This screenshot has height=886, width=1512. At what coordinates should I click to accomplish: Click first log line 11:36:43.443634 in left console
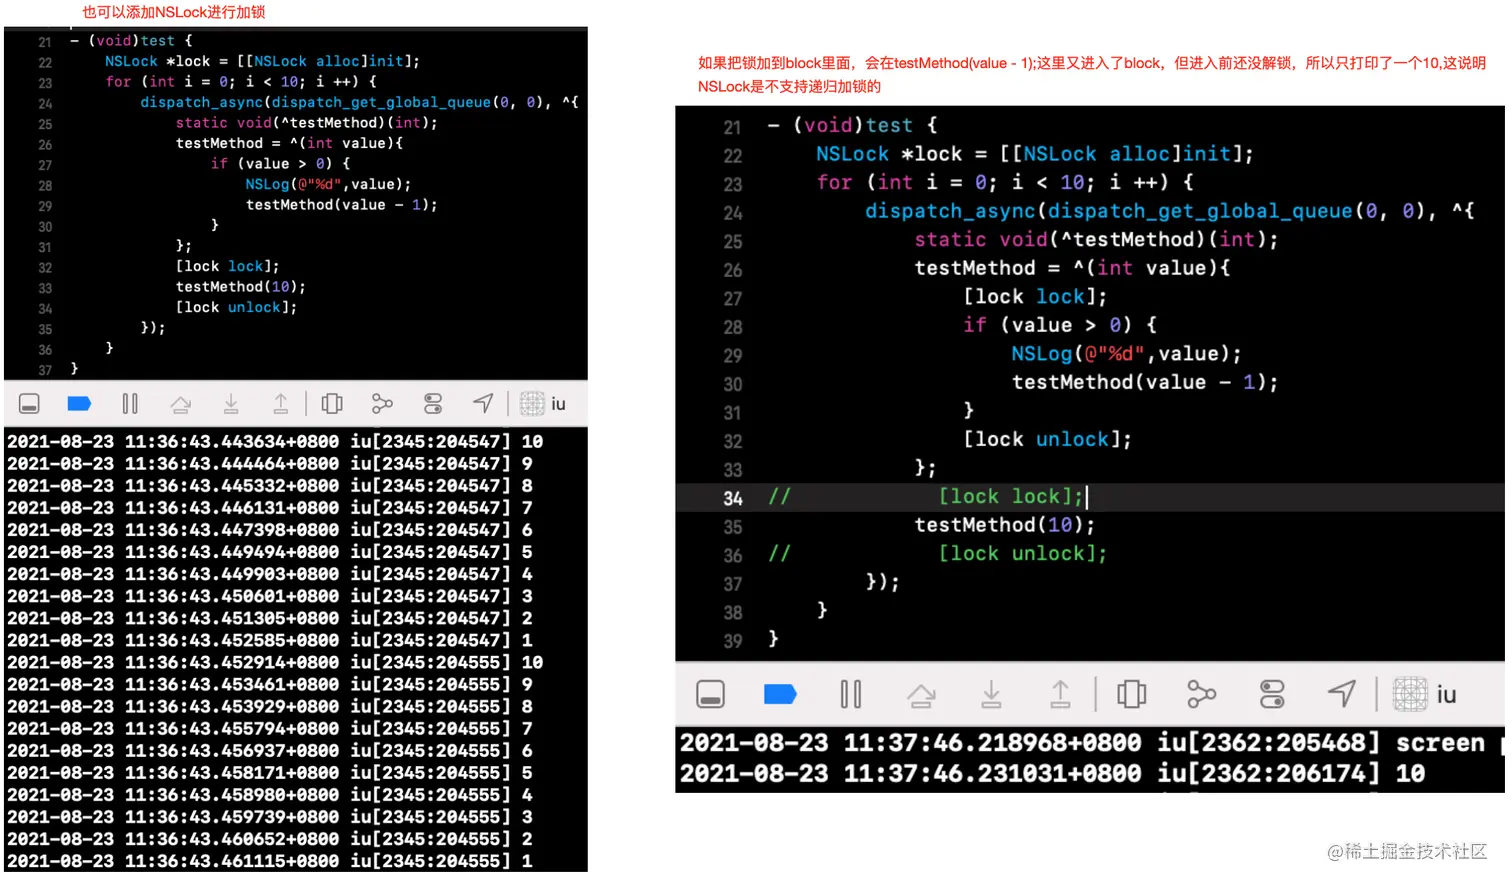coord(275,442)
